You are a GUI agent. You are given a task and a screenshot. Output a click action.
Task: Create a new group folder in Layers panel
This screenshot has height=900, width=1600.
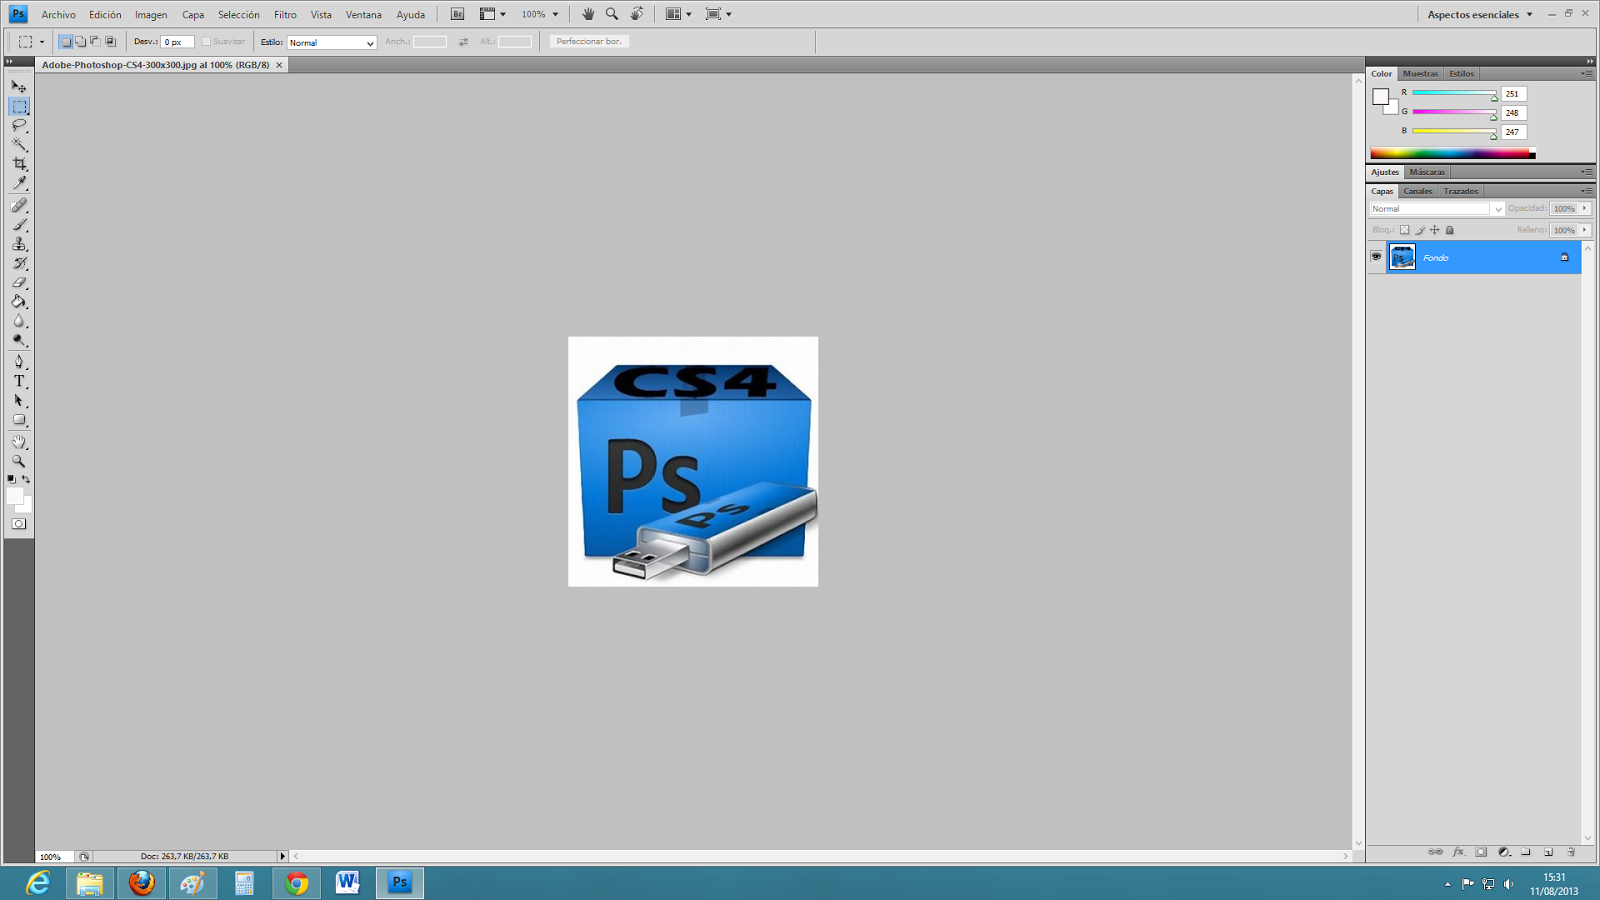(1526, 852)
